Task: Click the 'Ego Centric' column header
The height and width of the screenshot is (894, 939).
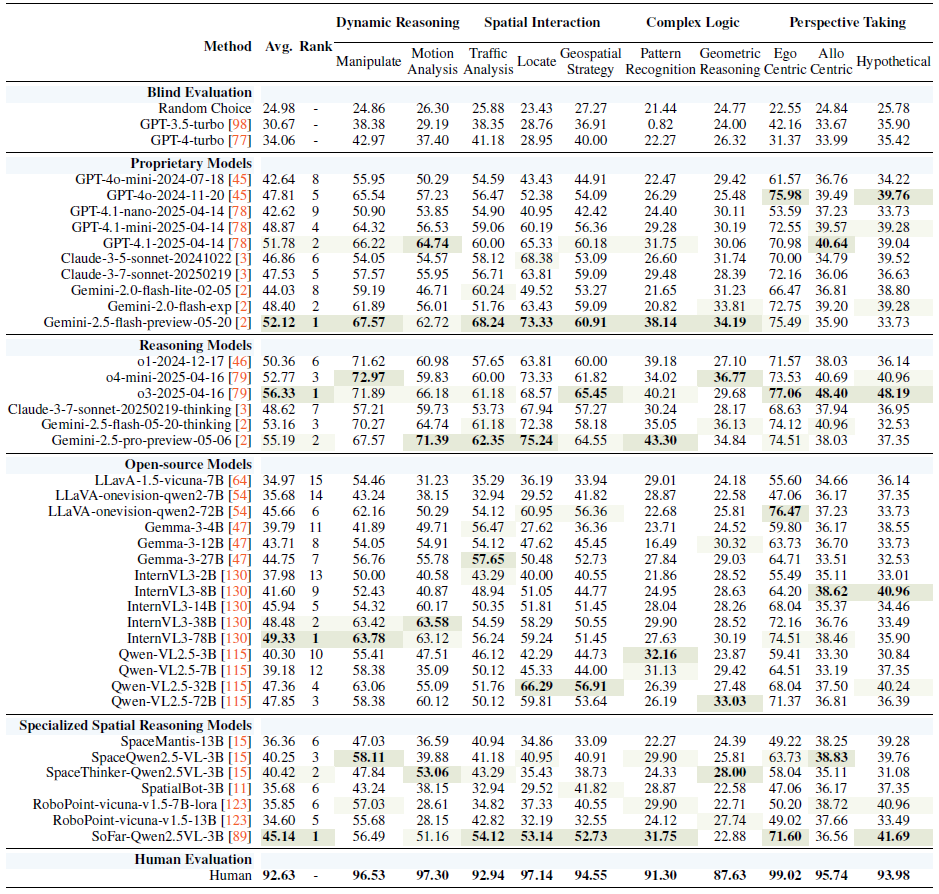Action: coord(785,62)
